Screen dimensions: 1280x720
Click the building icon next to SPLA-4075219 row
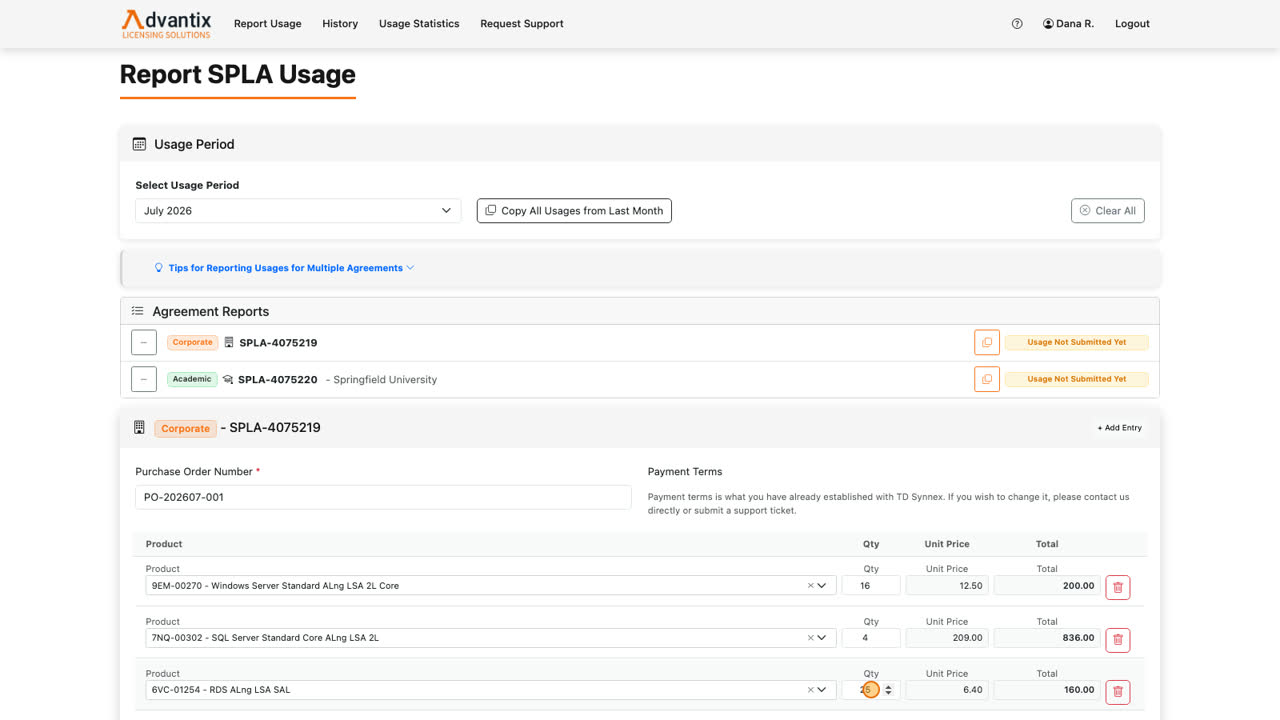point(229,342)
